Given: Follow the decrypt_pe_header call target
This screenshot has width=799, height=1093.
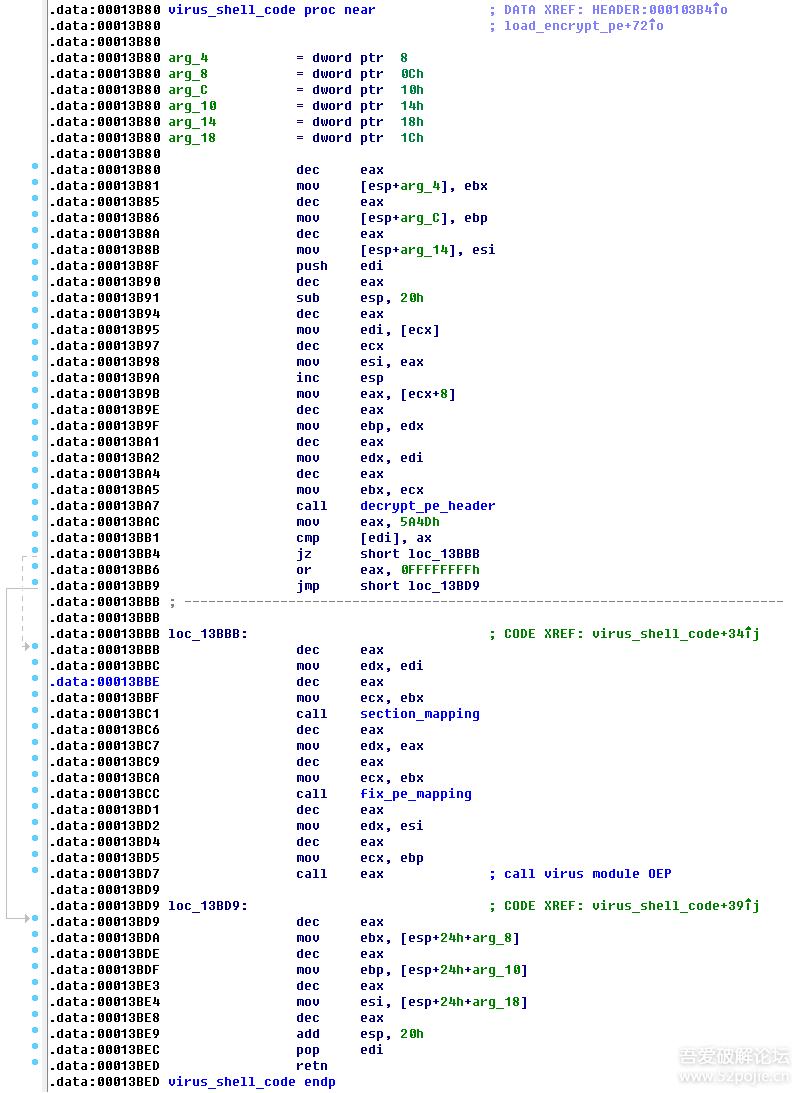Looking at the screenshot, I should tap(427, 506).
